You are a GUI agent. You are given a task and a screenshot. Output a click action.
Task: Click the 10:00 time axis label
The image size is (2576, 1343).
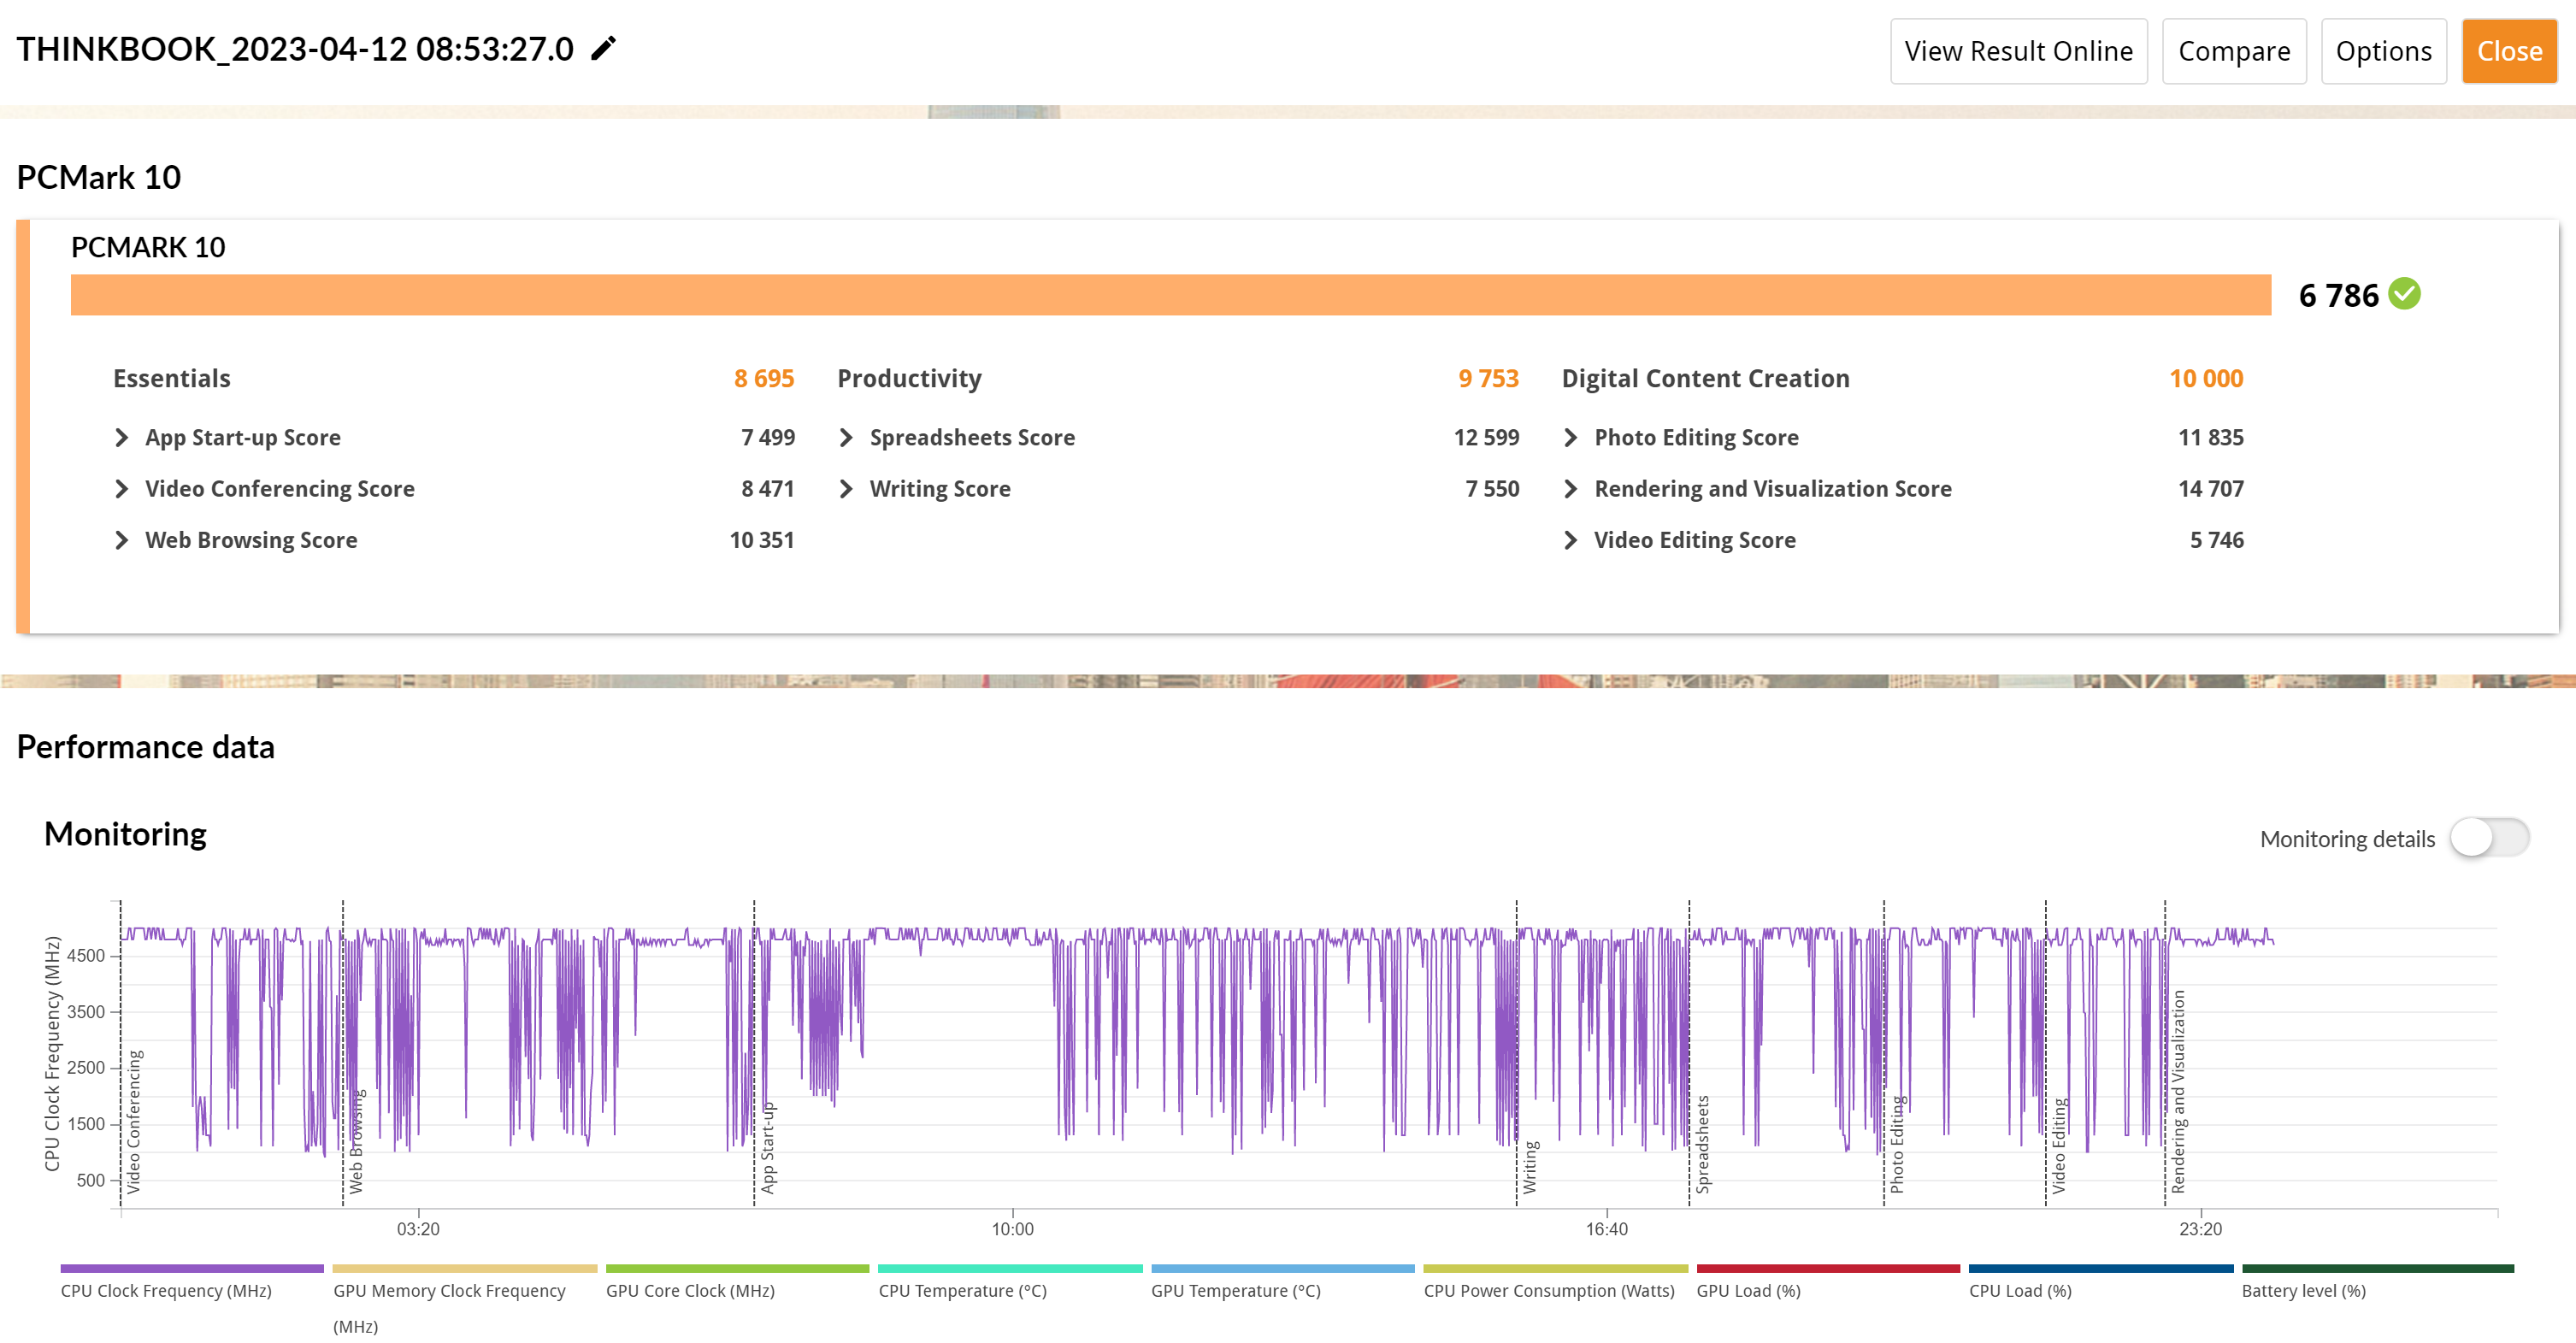click(1012, 1229)
